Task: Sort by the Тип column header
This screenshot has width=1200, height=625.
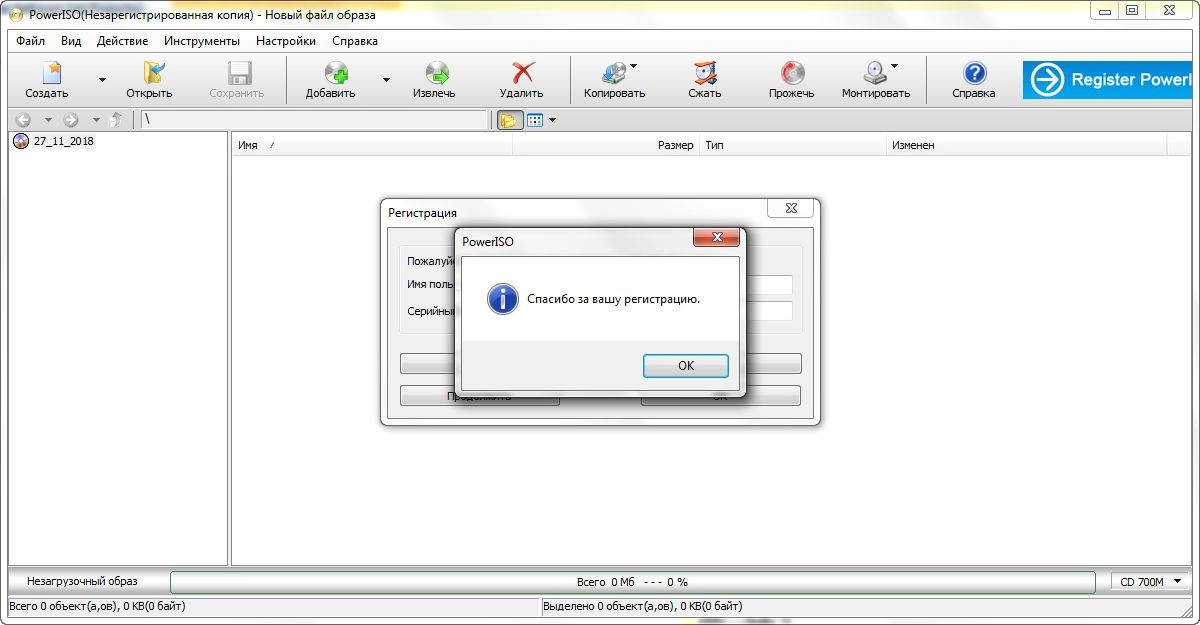Action: 793,145
